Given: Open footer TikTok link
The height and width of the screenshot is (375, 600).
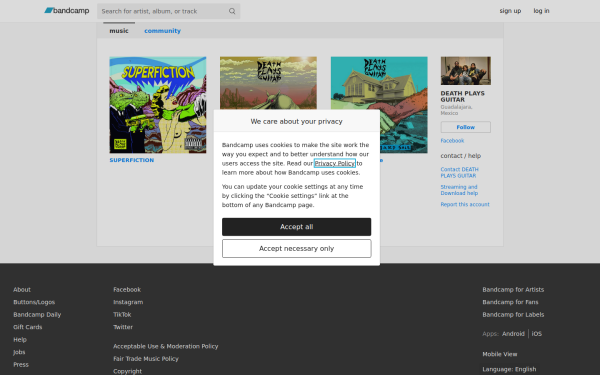Looking at the screenshot, I should click(122, 315).
